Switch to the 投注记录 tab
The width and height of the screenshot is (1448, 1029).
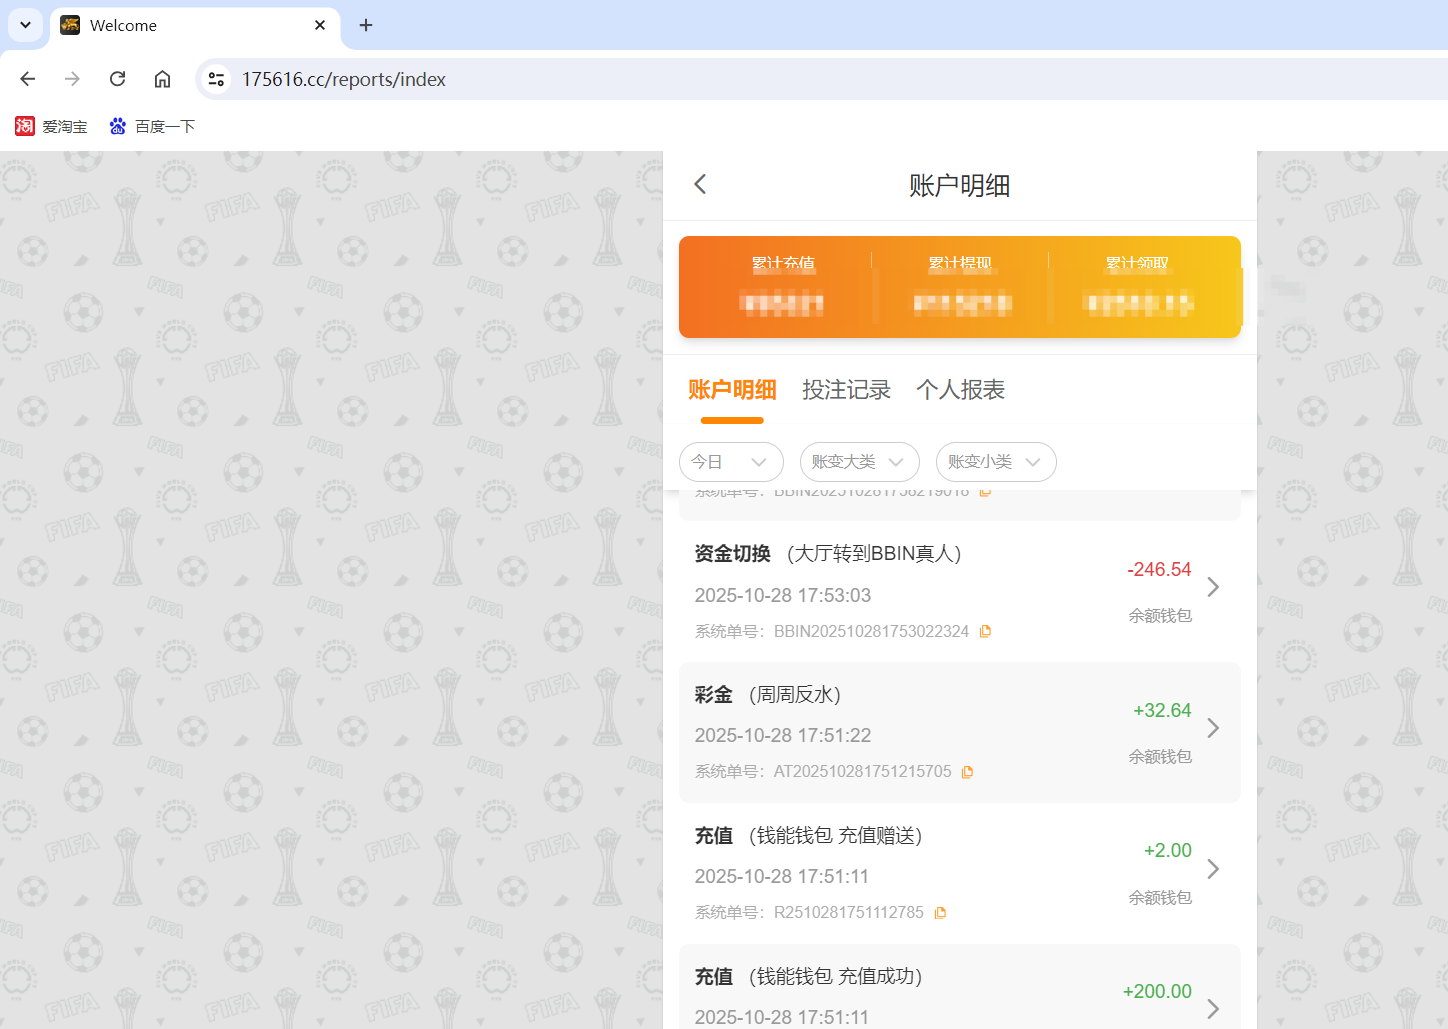coord(846,390)
